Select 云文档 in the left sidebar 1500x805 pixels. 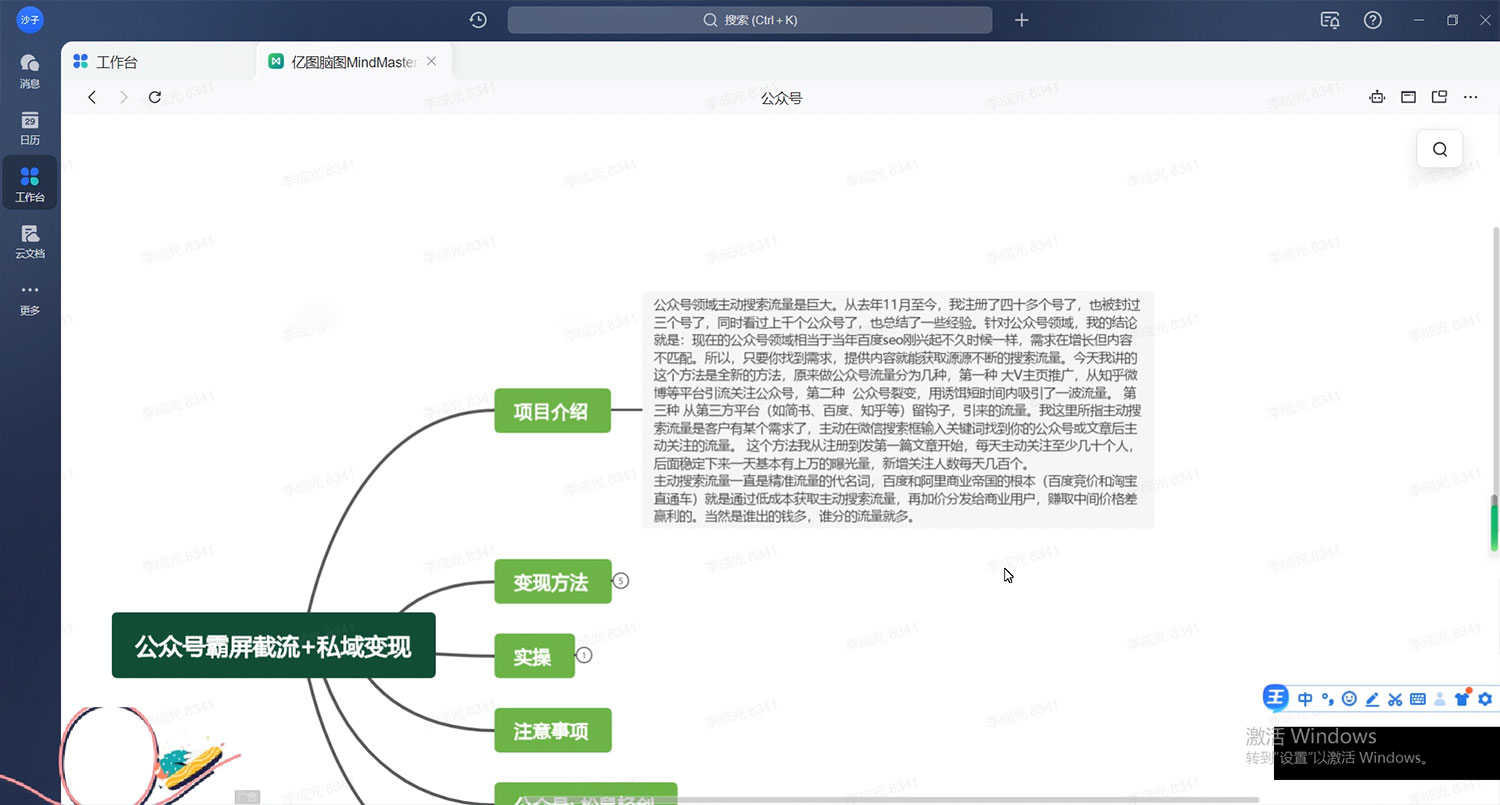[29, 240]
